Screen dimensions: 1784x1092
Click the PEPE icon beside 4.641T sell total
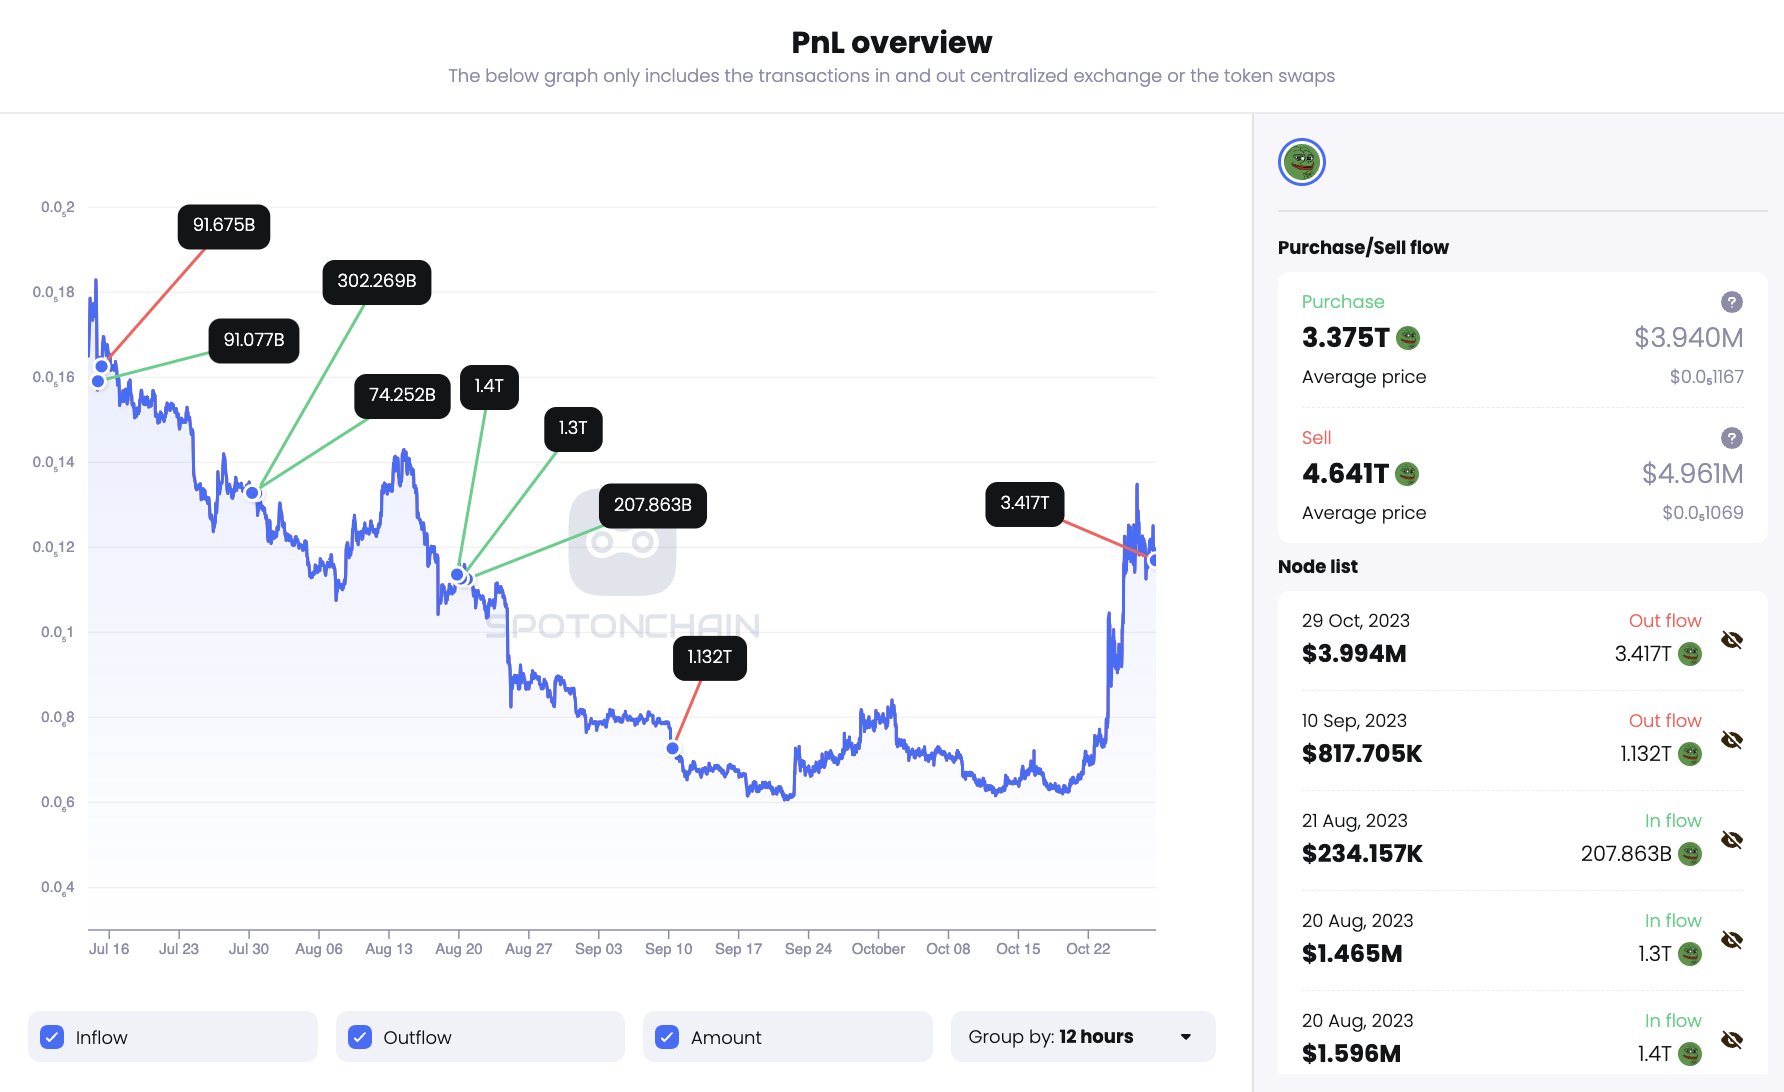(1407, 474)
